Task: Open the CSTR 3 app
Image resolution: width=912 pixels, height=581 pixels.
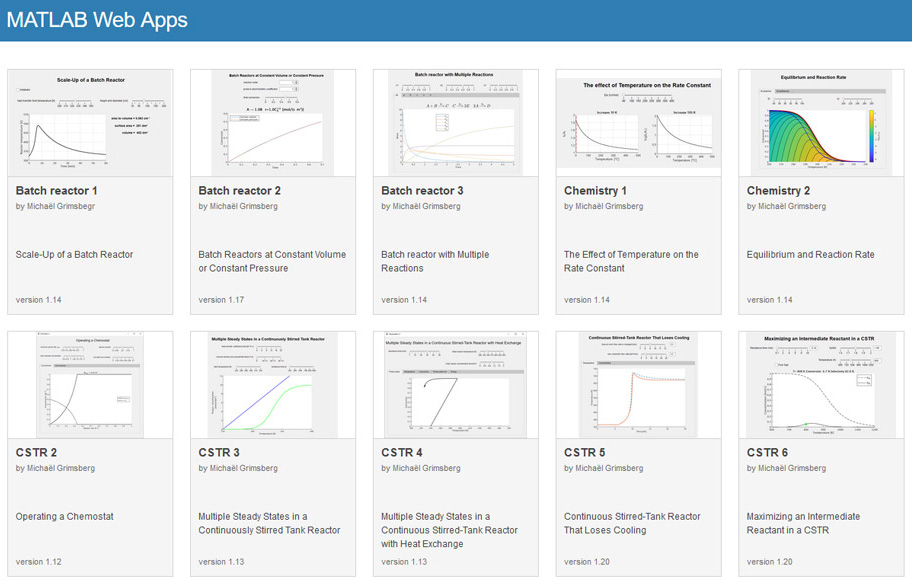Action: (x=213, y=452)
